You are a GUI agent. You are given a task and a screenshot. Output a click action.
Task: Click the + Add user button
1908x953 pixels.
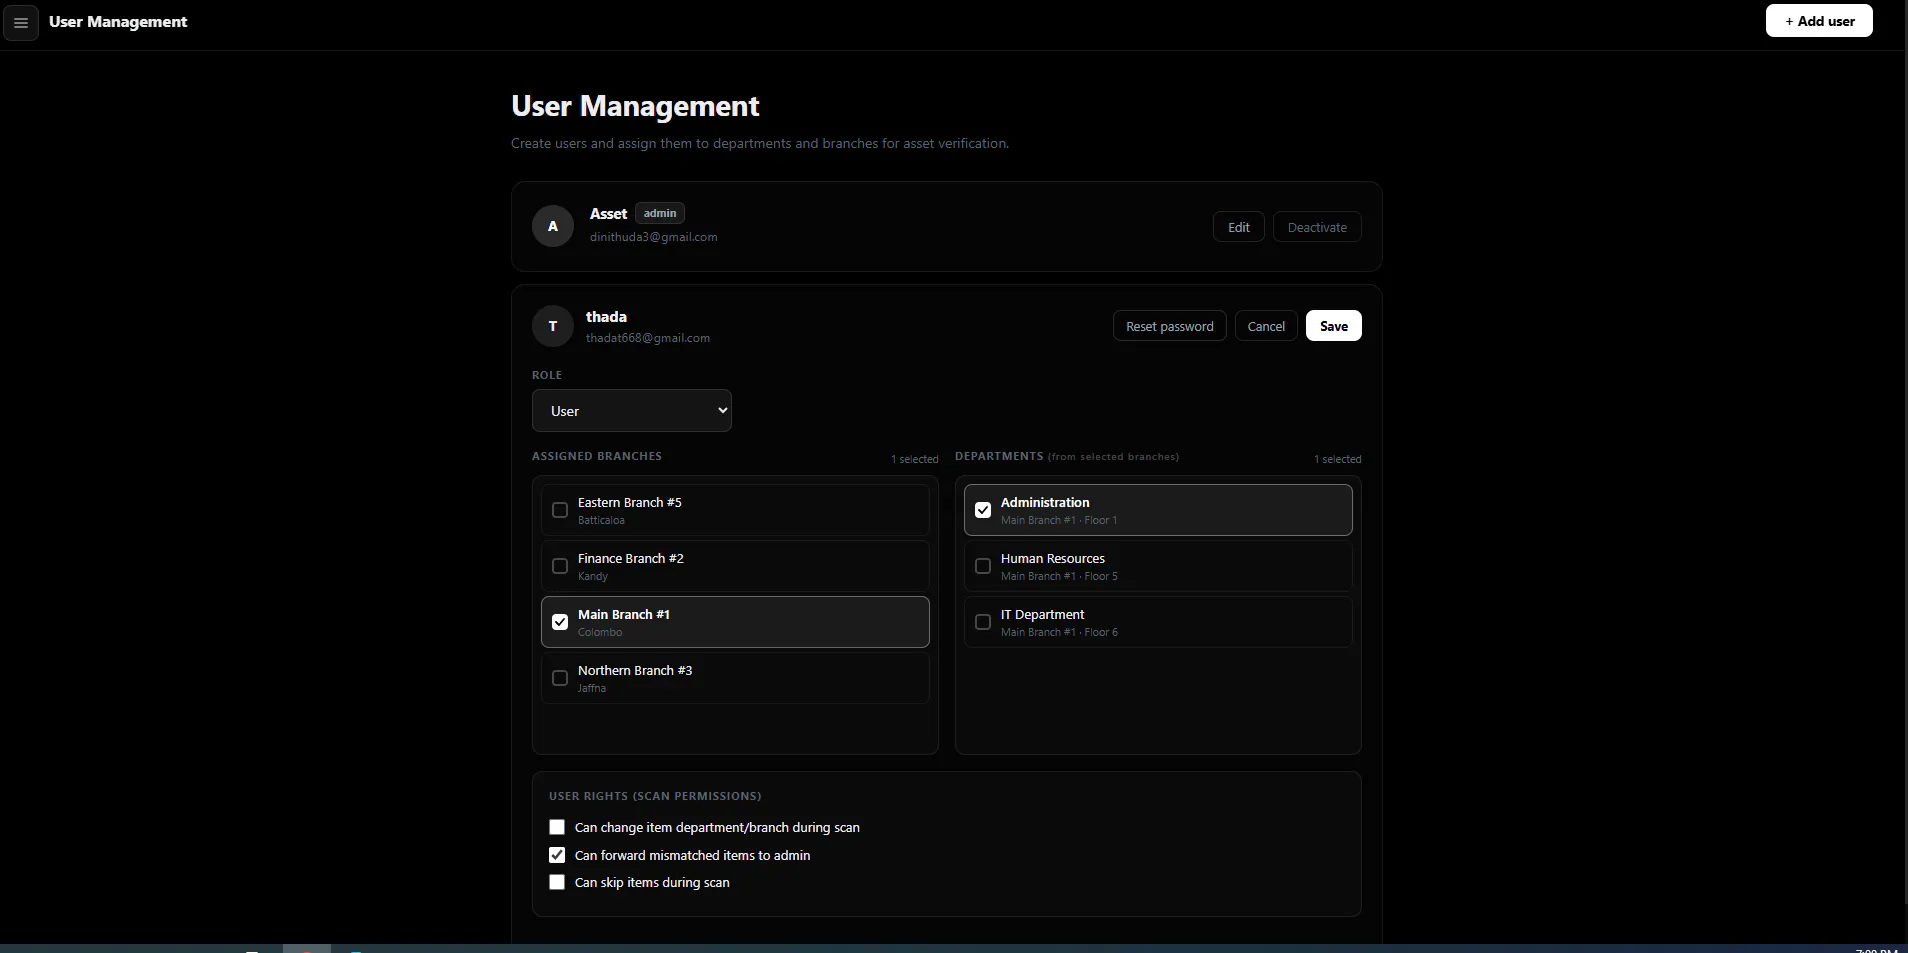pos(1819,21)
